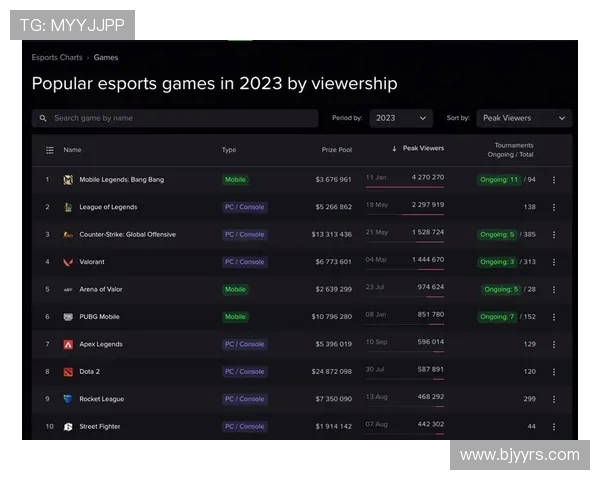Open more options for Street Fighter row
This screenshot has width=600, height=480.
554,426
